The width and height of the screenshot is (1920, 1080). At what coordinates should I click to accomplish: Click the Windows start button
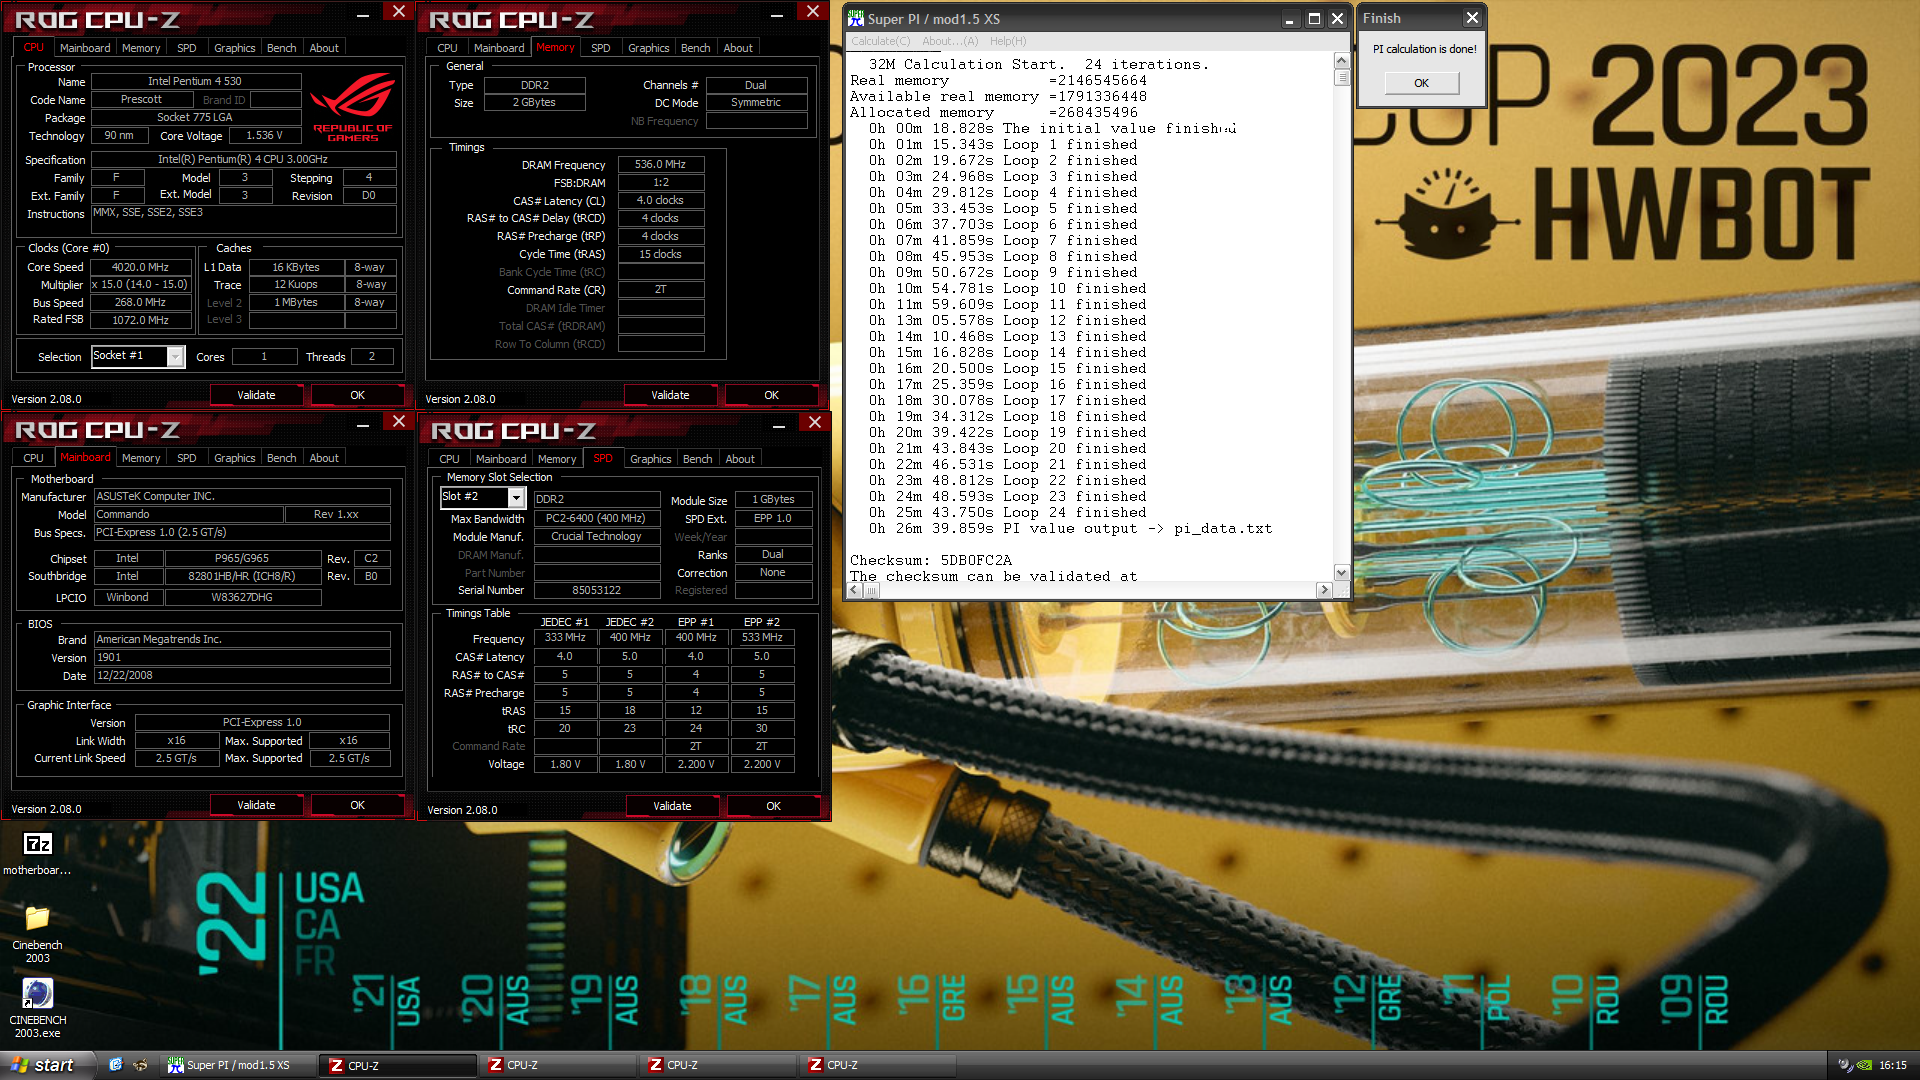tap(47, 1065)
